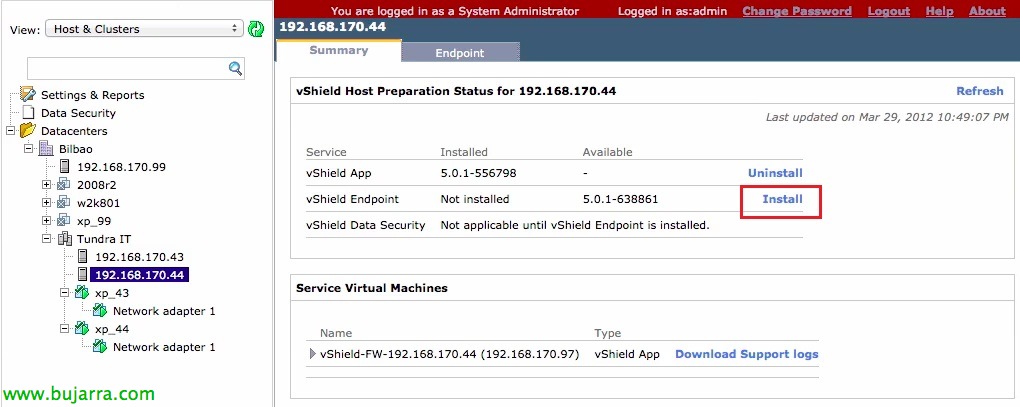Collapse the Tundra IT cluster node
This screenshot has width=1020, height=407.
(46, 239)
